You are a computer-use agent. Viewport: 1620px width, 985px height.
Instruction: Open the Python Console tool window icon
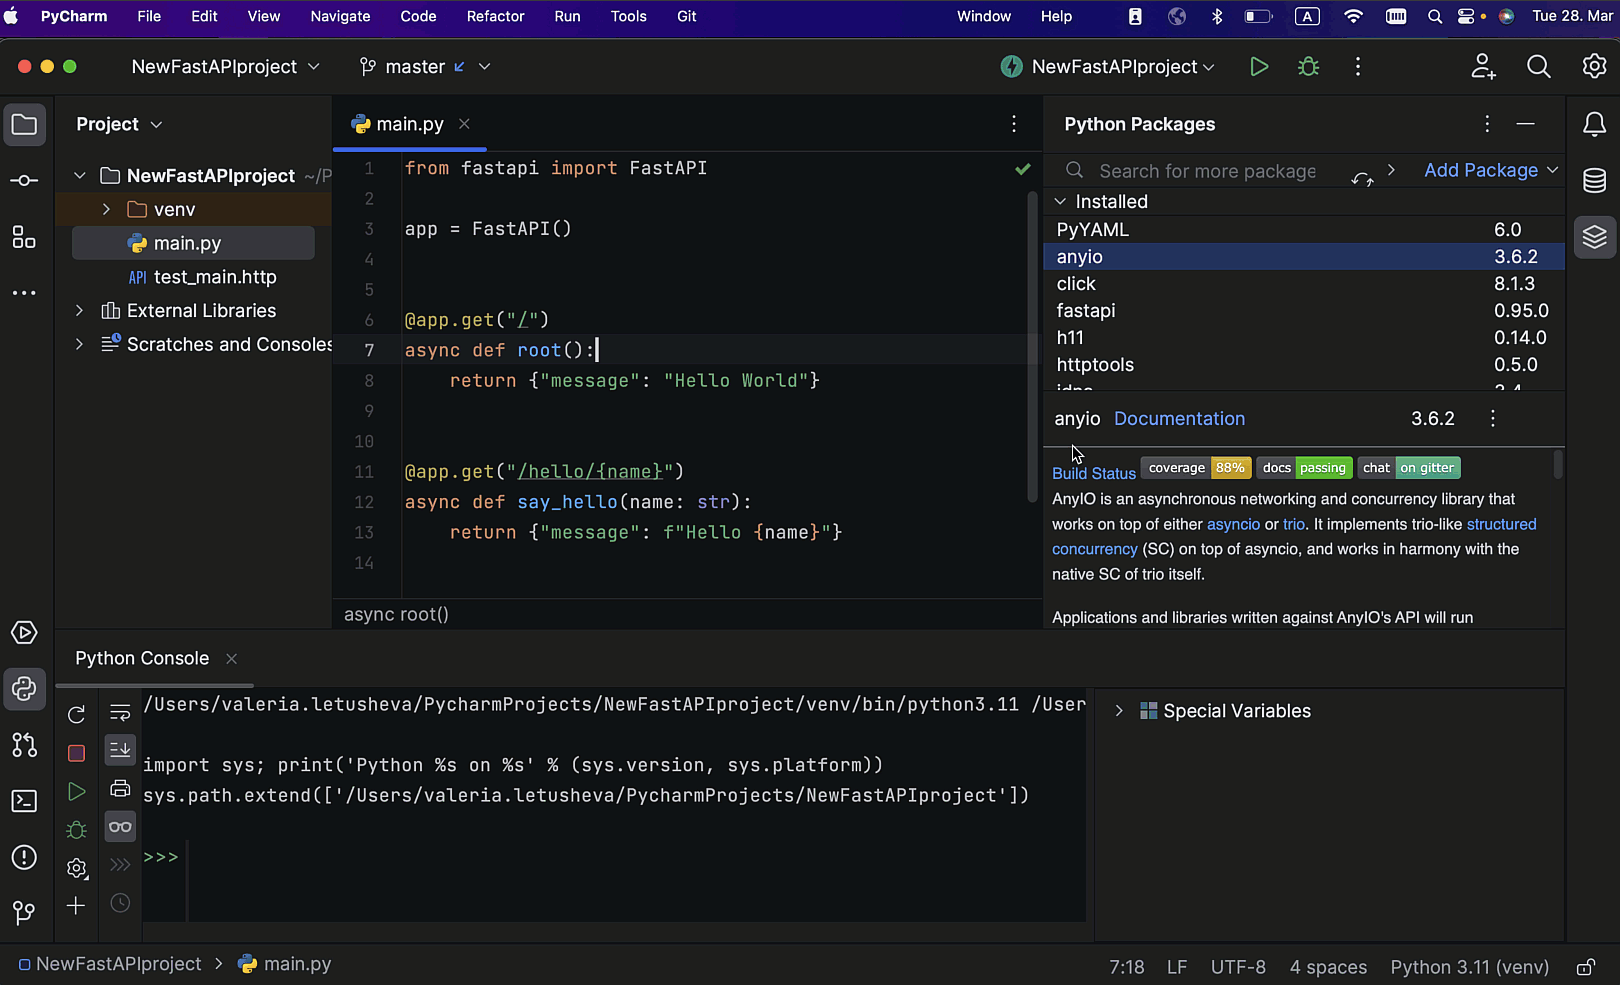click(25, 689)
